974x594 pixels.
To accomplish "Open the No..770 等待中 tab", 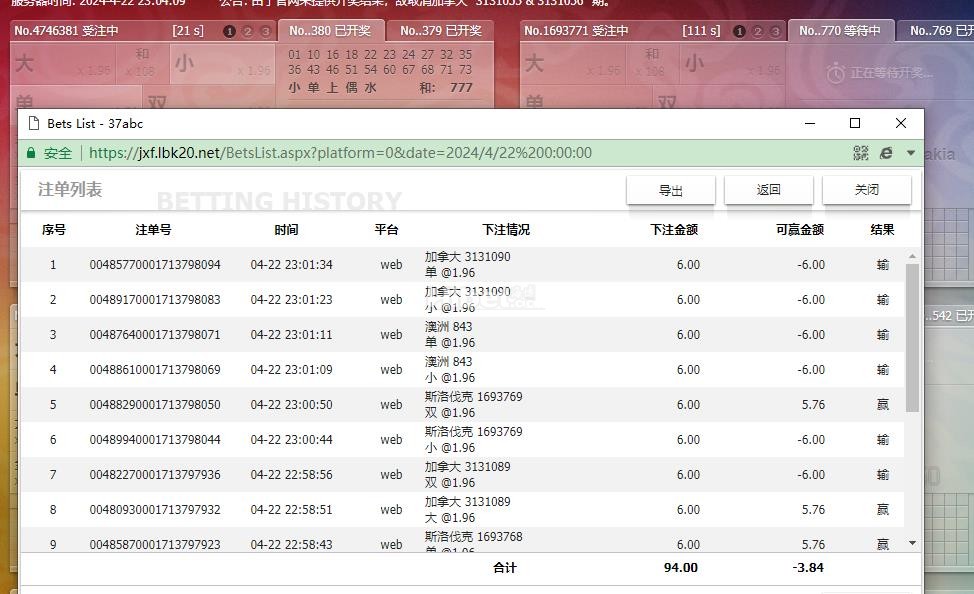I will pyautogui.click(x=840, y=30).
